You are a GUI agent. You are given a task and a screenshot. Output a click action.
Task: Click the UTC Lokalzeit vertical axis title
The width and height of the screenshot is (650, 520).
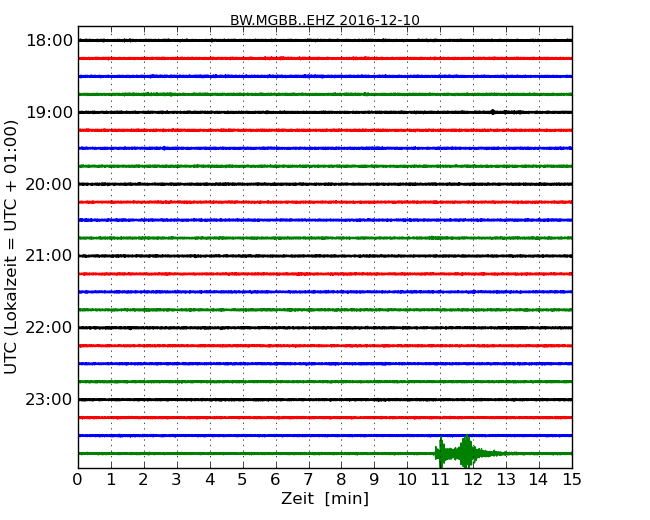[11, 247]
